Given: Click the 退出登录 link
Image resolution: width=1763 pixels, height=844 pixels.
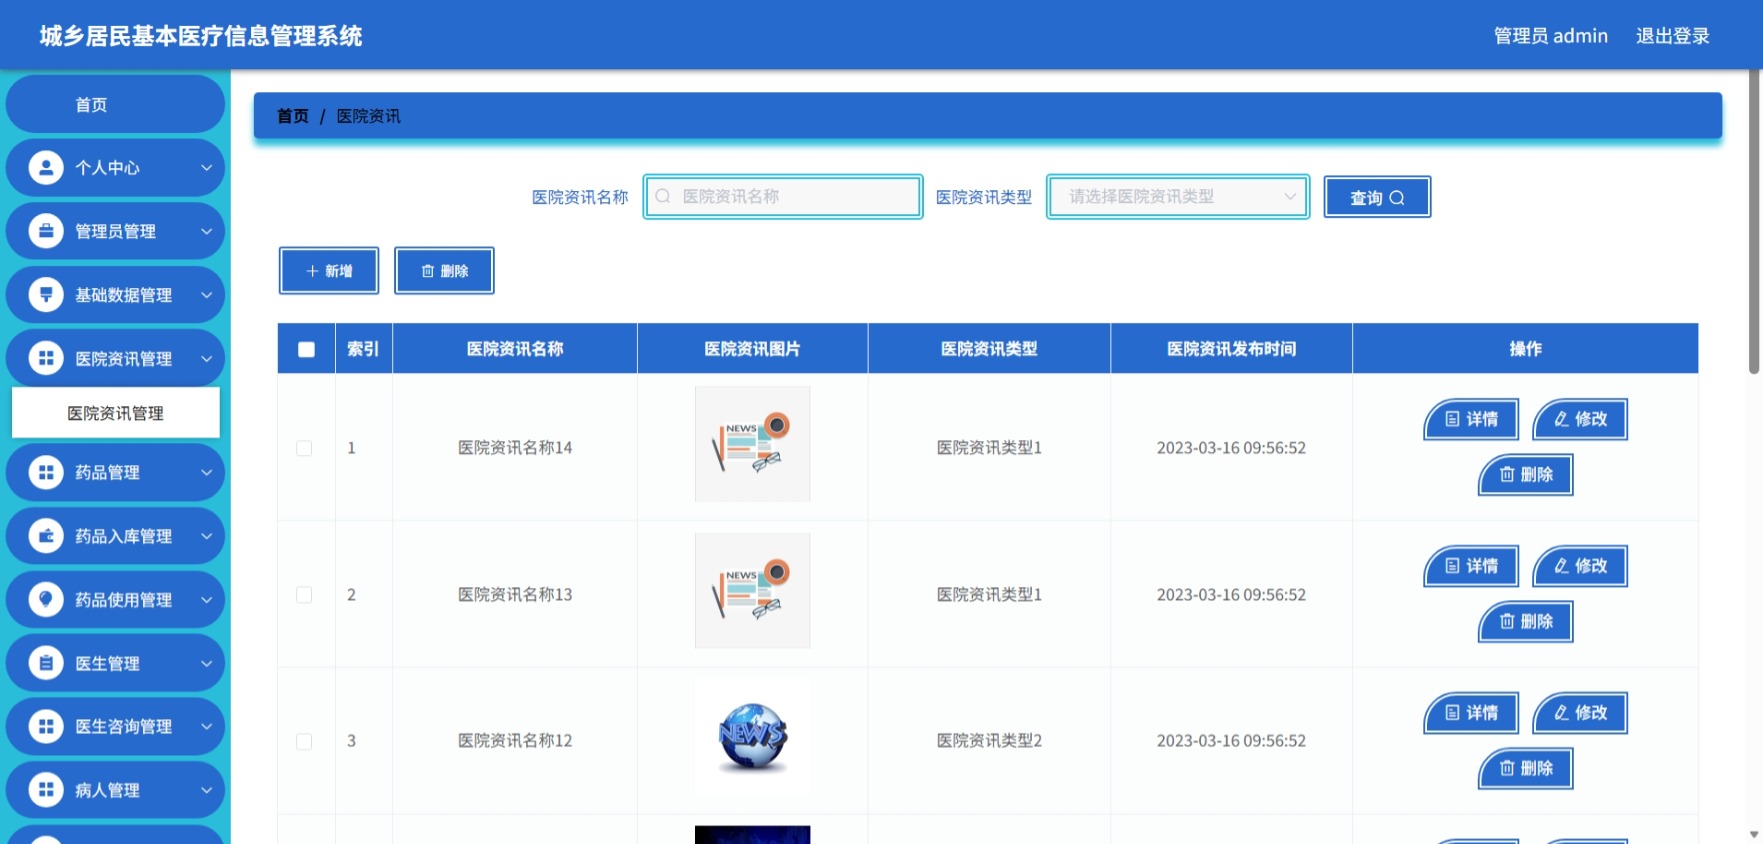Looking at the screenshot, I should [1672, 36].
